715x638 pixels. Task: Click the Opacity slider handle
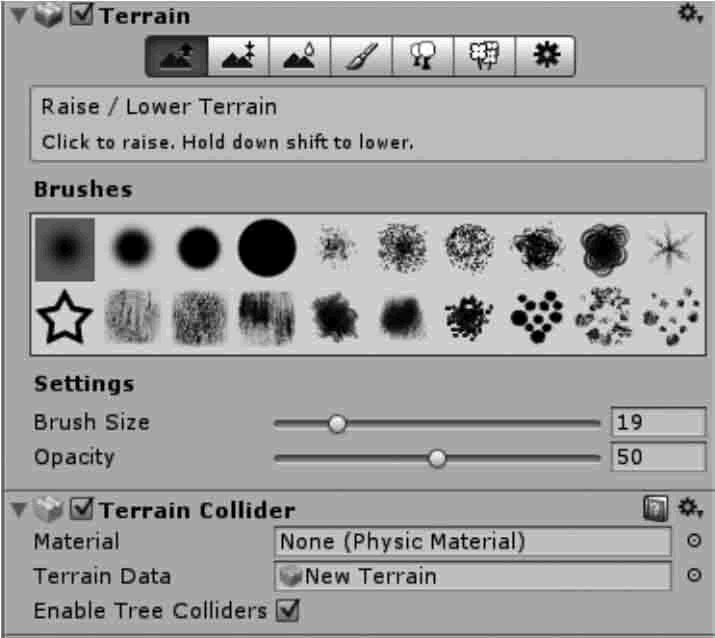437,459
